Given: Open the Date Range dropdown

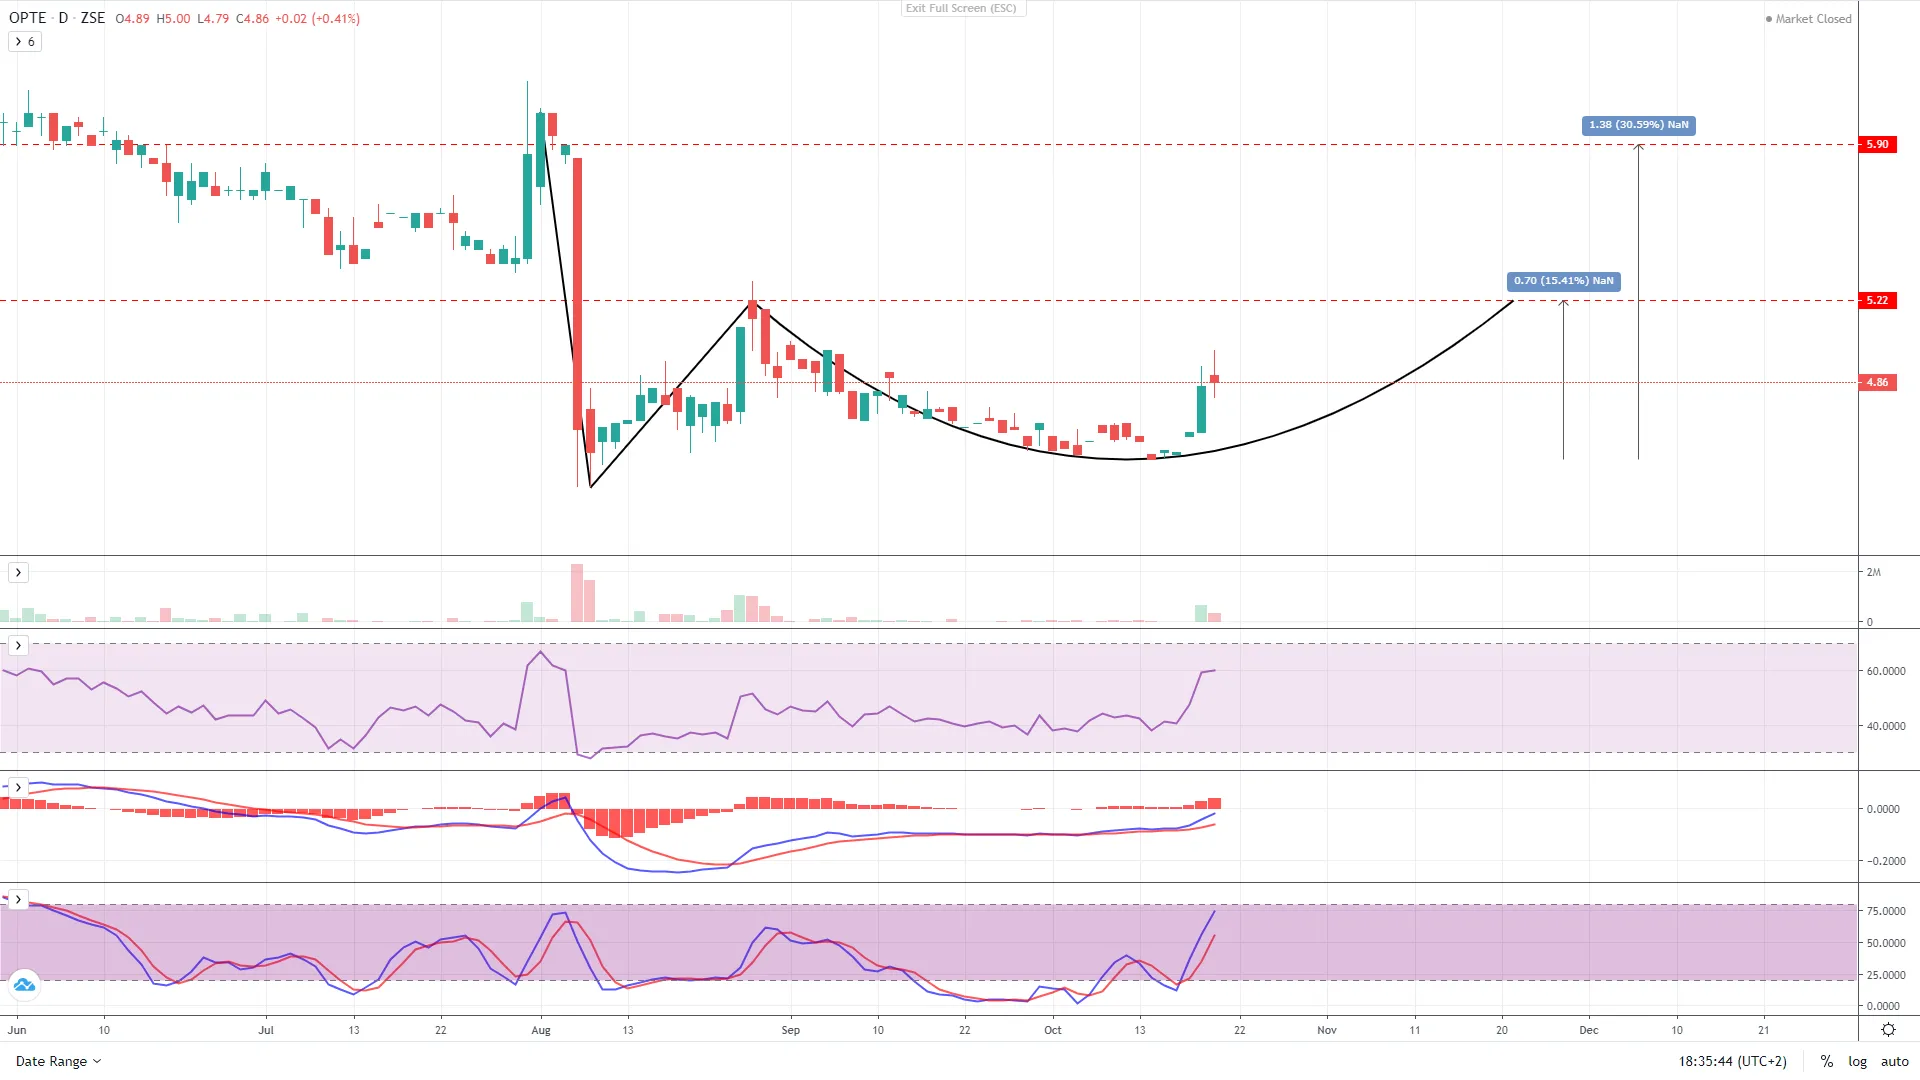Looking at the screenshot, I should coord(58,1061).
